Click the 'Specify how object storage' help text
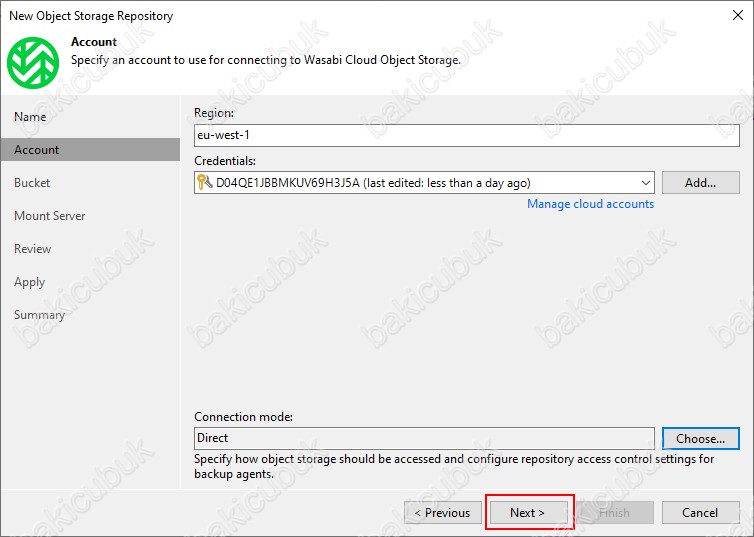This screenshot has width=754, height=537. (454, 466)
